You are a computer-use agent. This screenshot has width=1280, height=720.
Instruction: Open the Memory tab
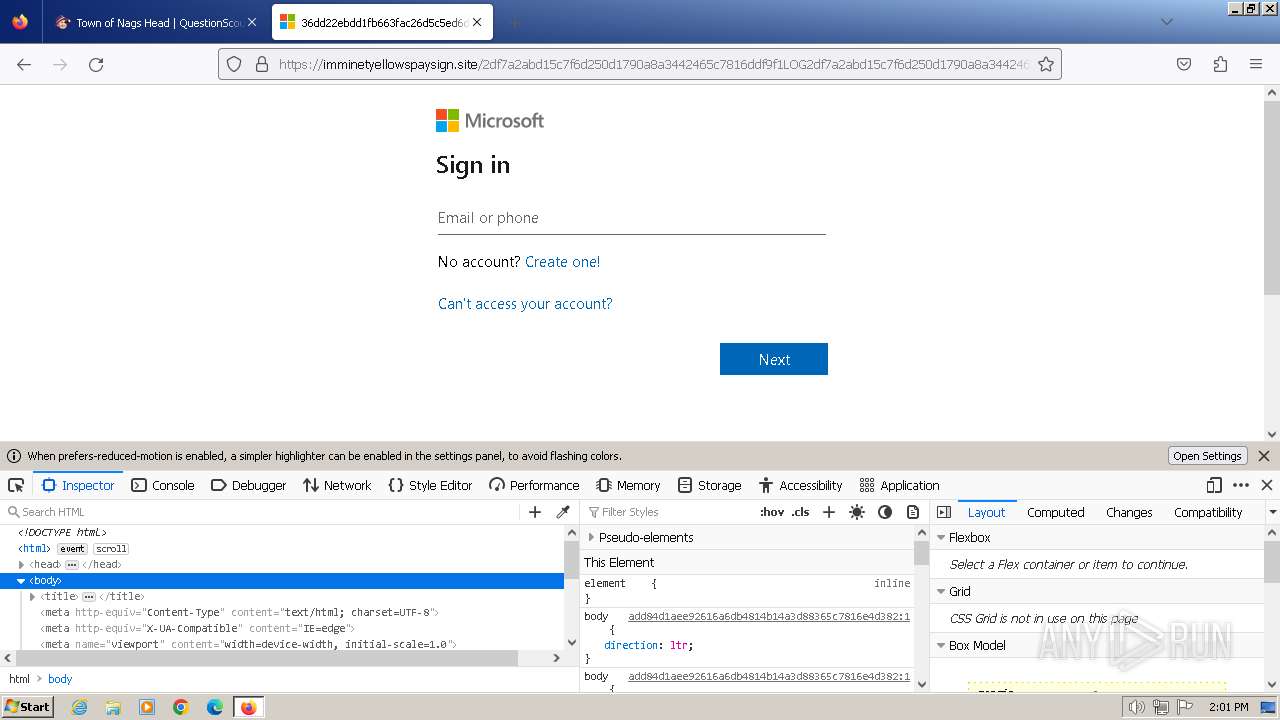coord(628,485)
